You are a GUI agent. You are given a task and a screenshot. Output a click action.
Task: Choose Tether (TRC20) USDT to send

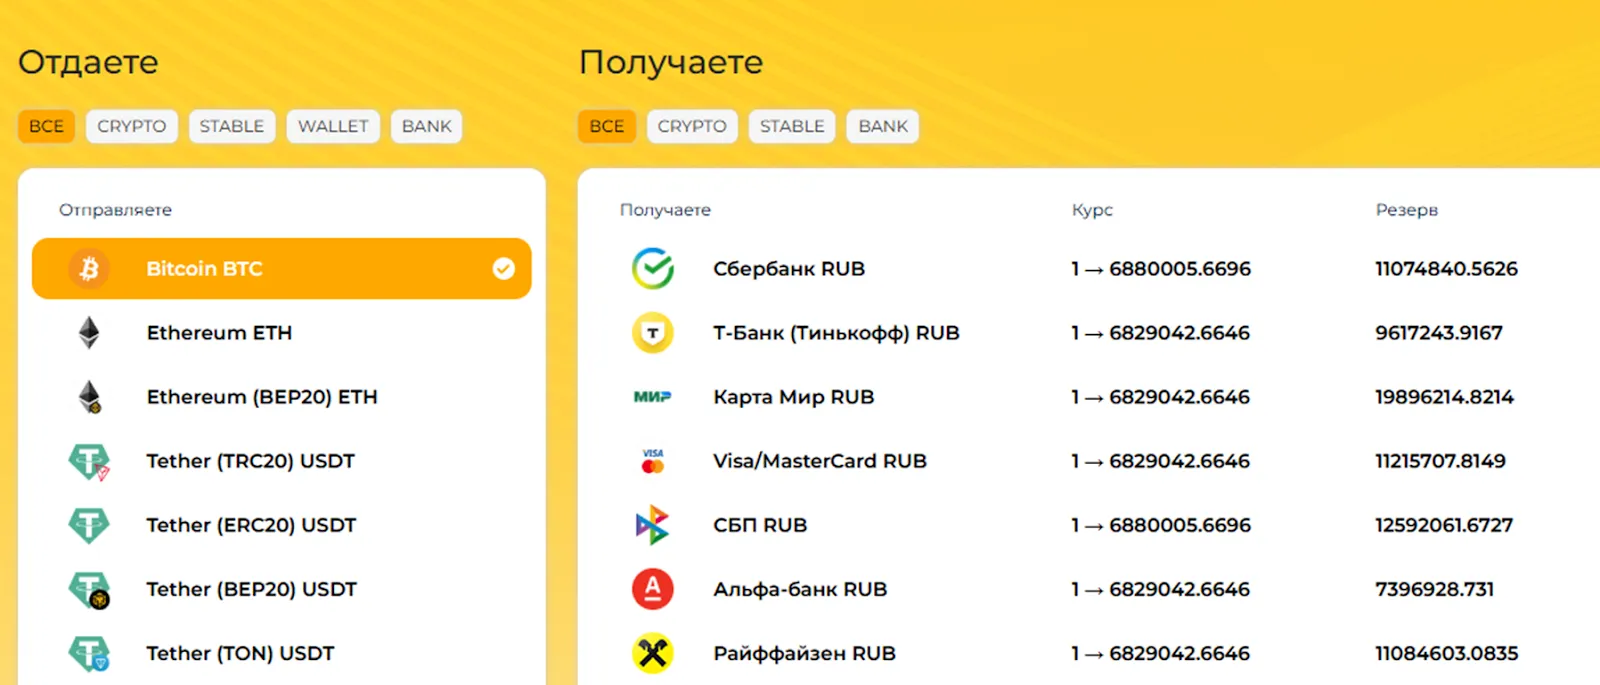tap(282, 461)
